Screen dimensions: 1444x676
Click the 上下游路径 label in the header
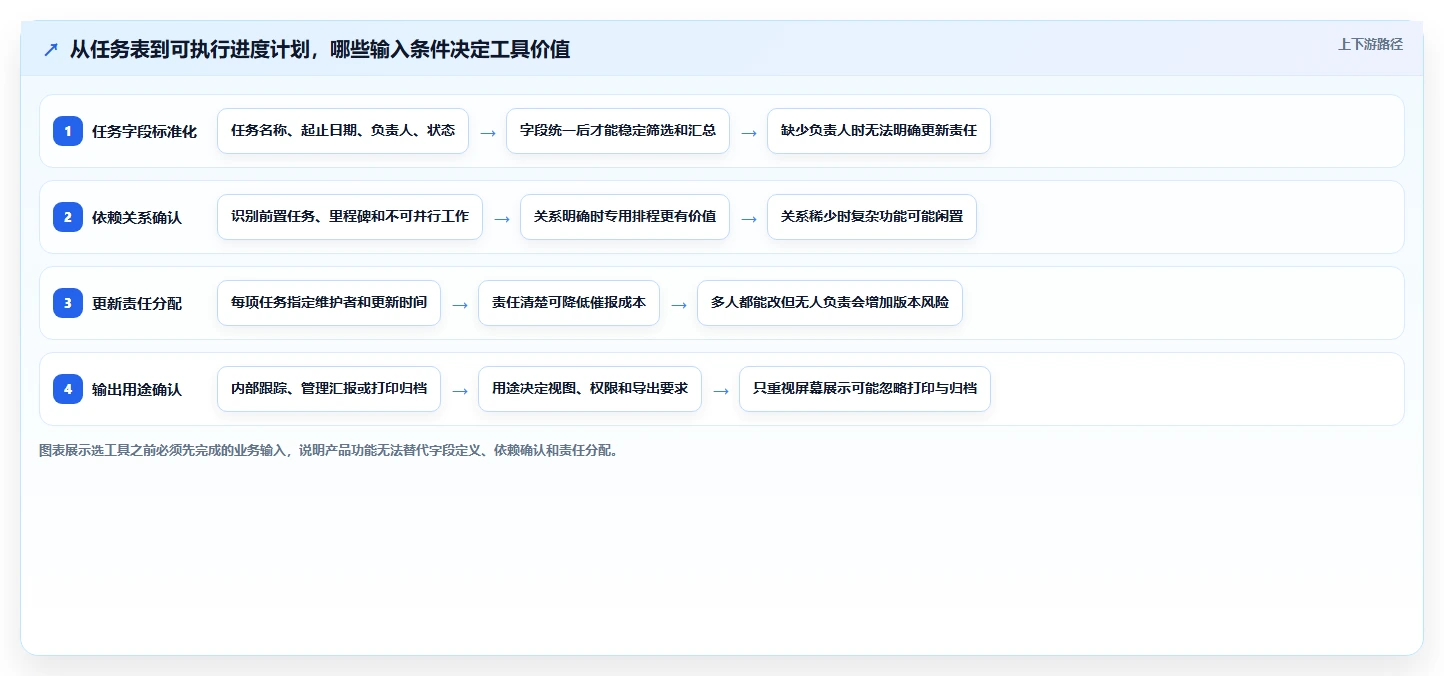1370,44
